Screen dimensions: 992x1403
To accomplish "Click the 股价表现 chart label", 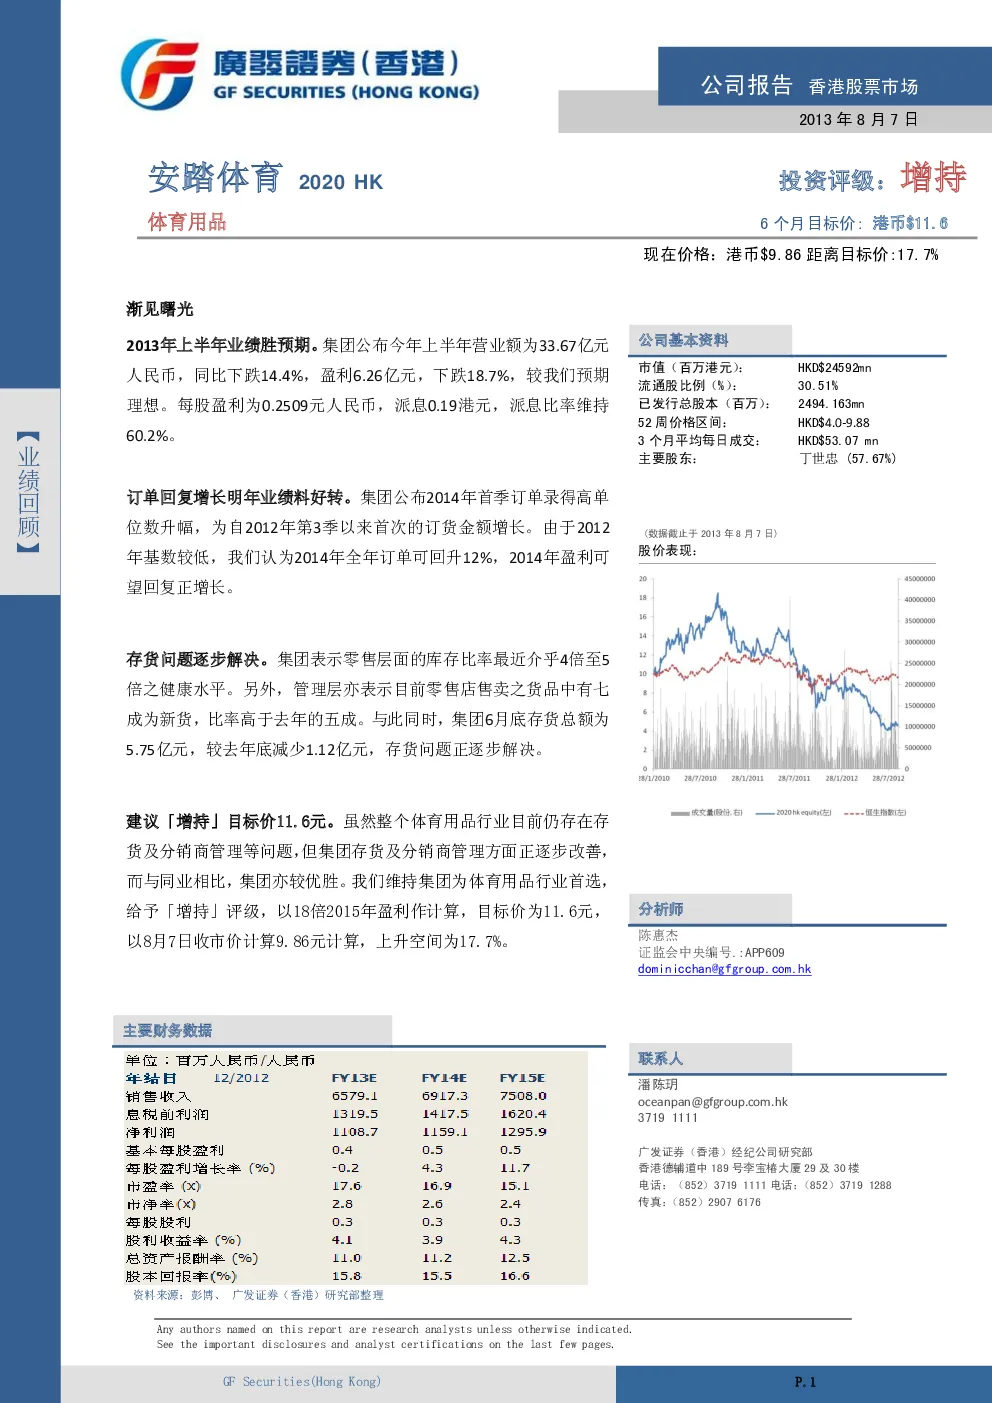I will pos(667,551).
